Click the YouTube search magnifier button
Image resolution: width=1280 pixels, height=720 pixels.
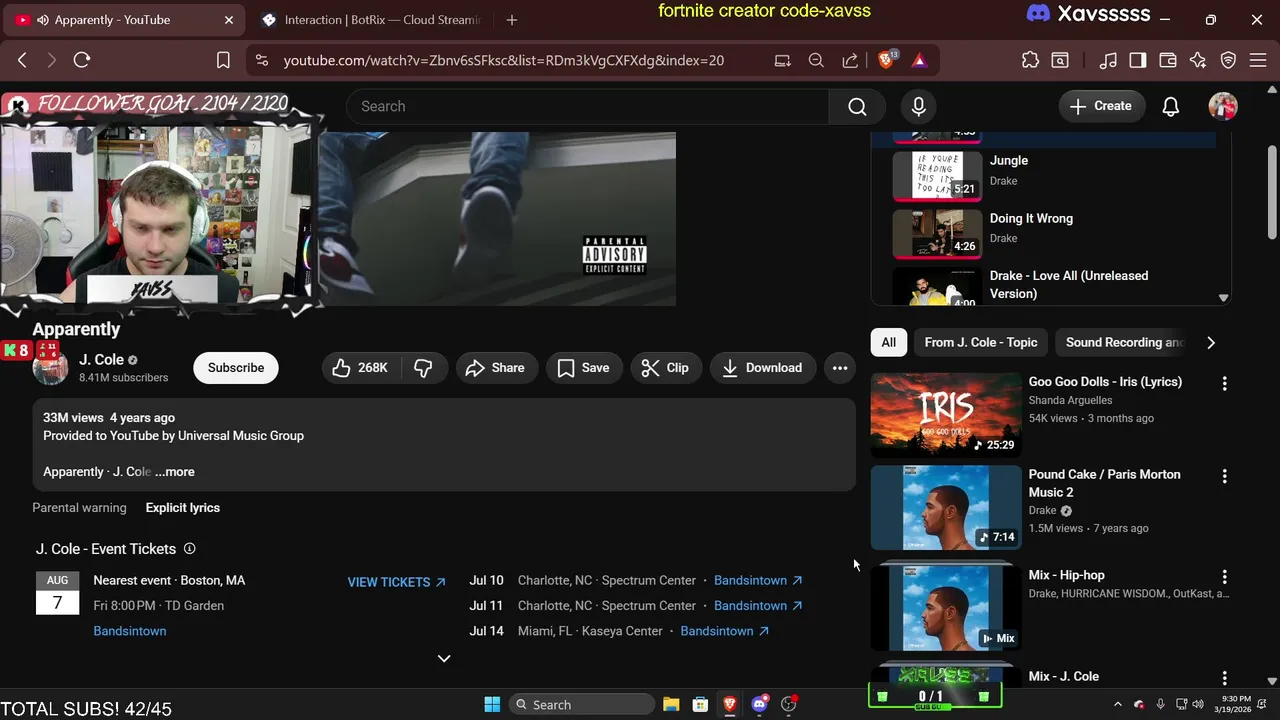857,106
